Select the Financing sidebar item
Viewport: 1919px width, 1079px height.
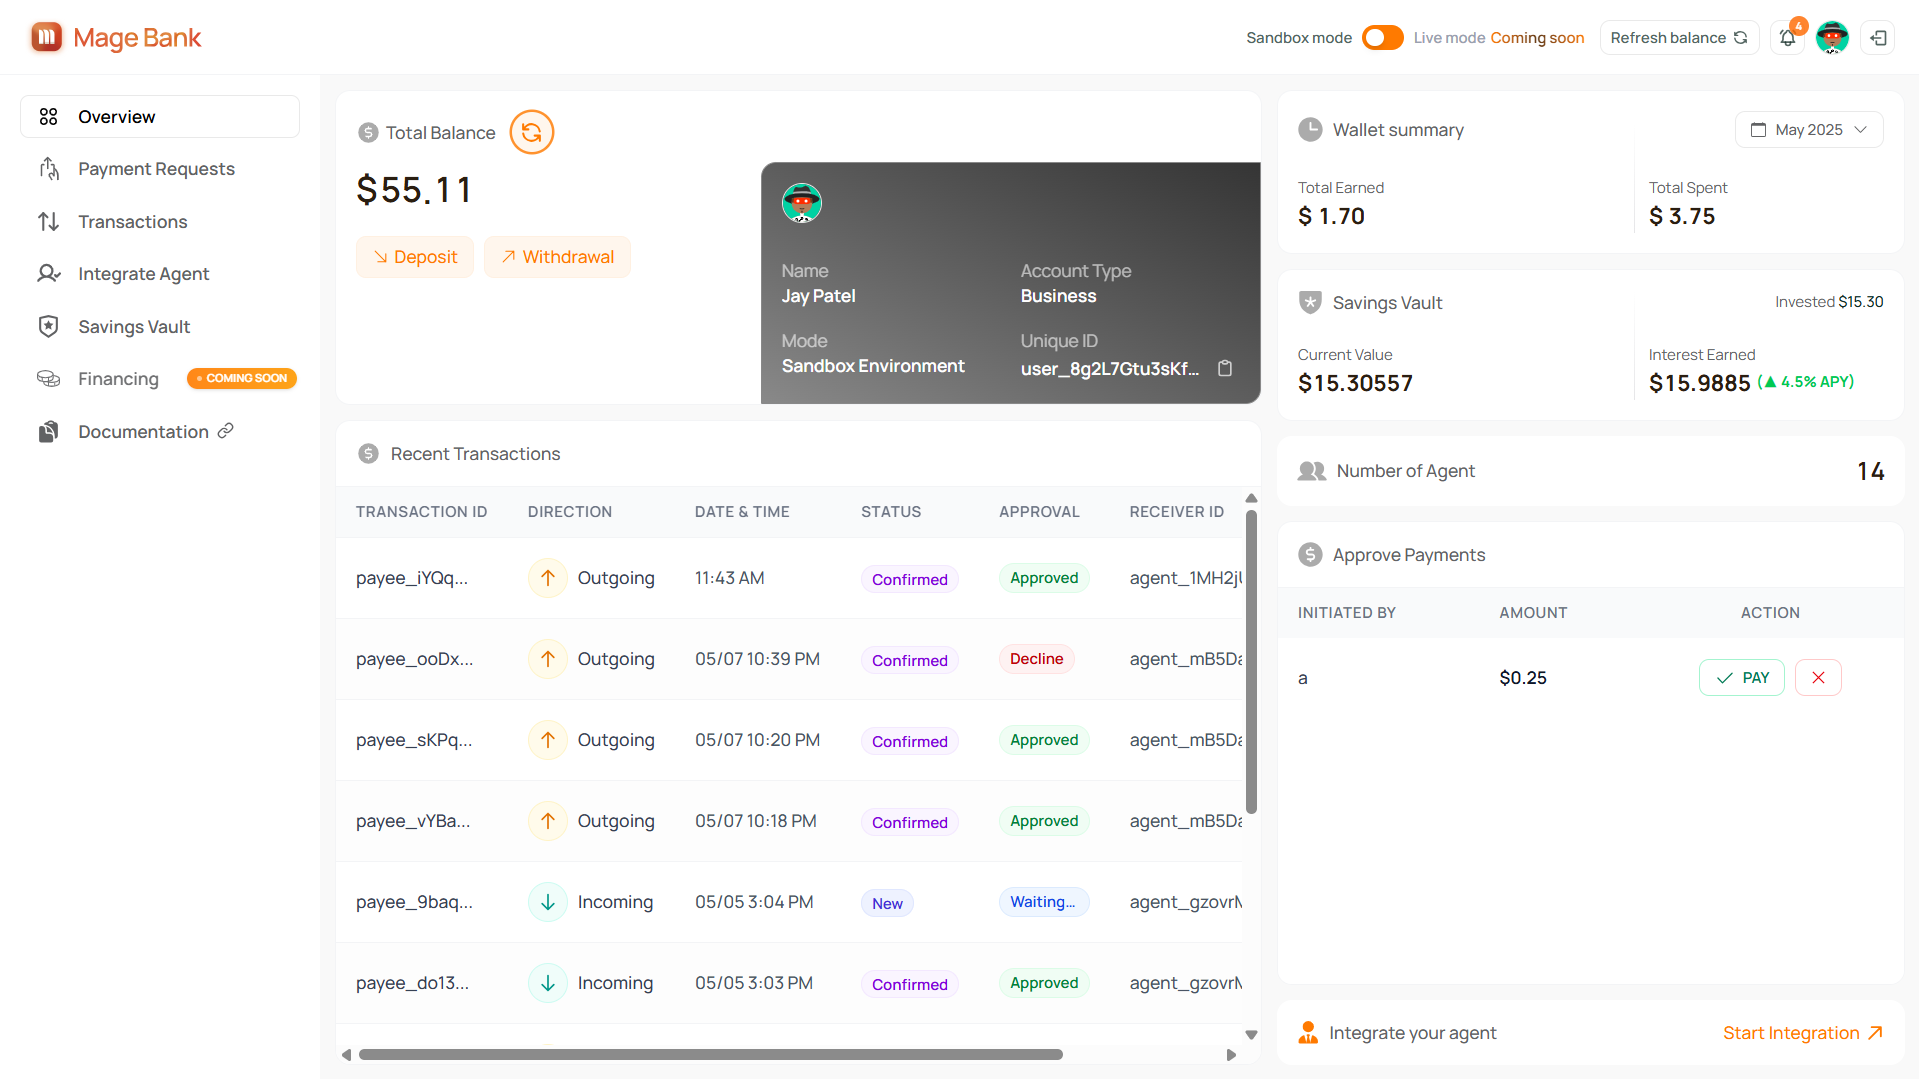click(160, 379)
